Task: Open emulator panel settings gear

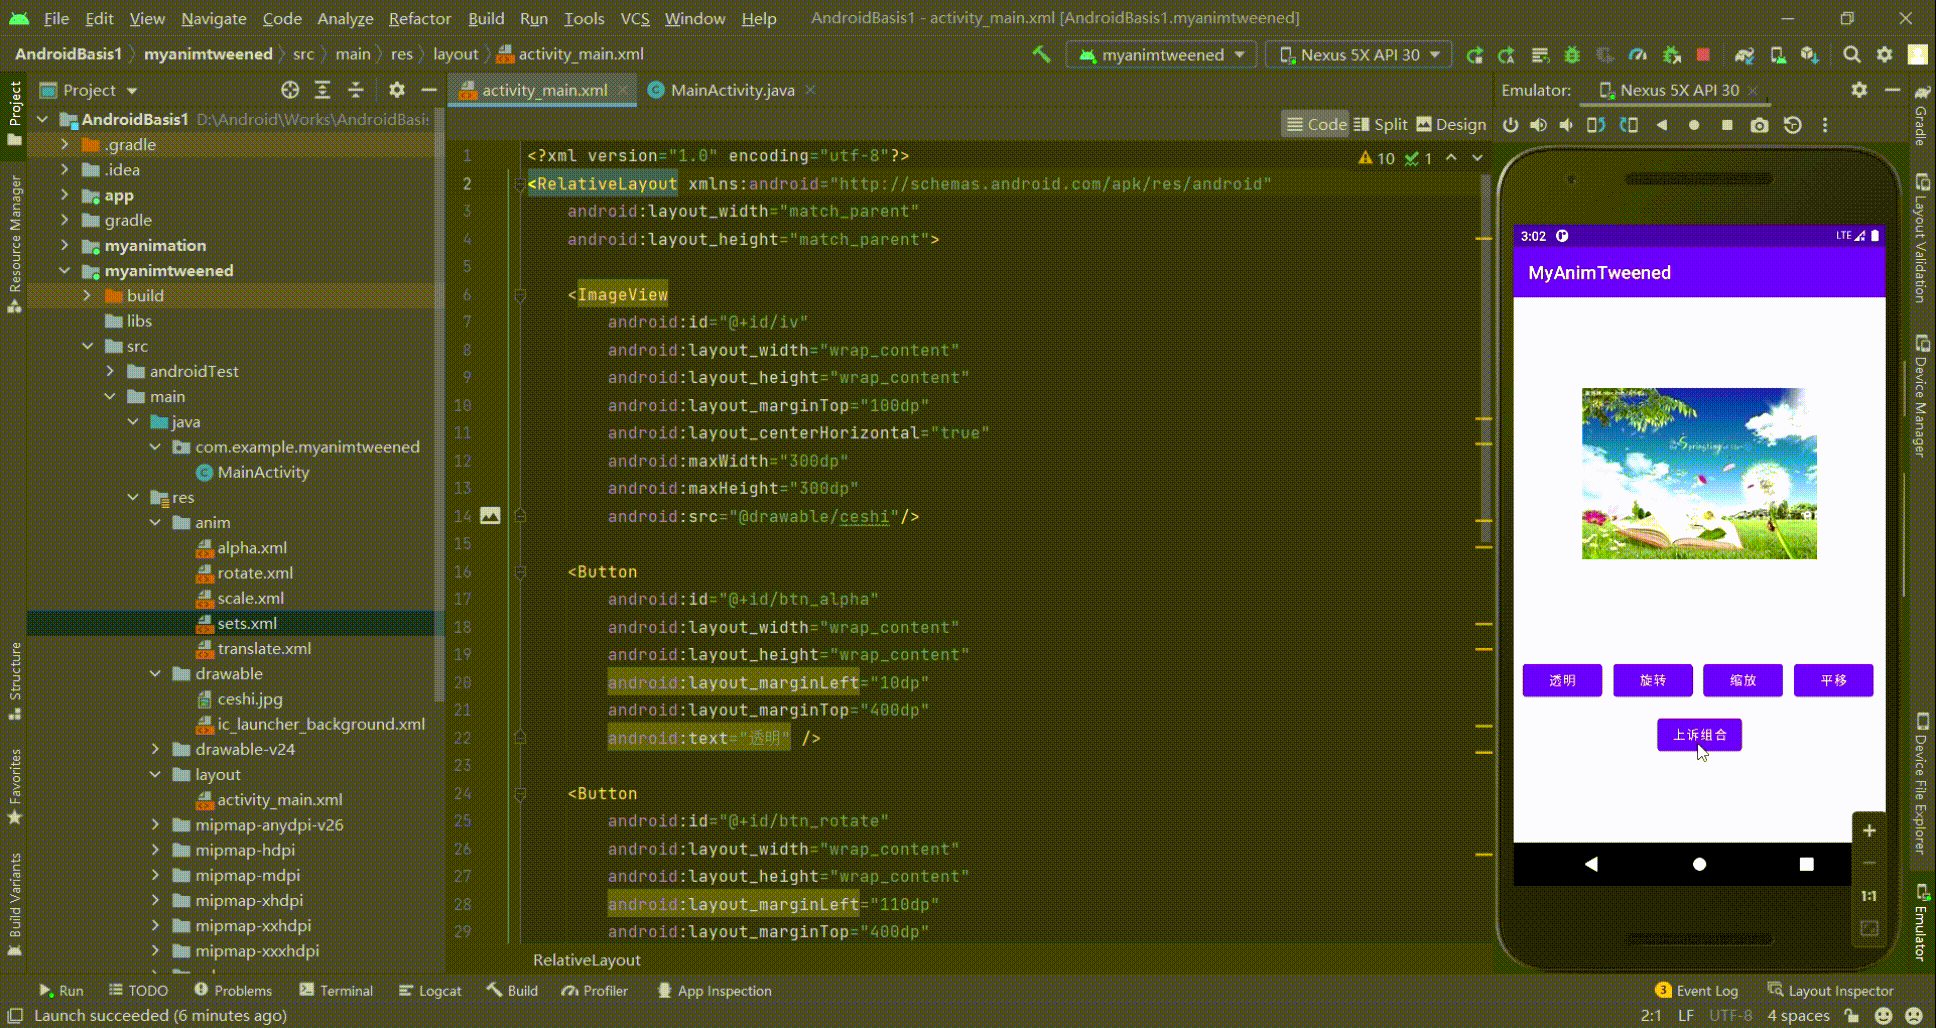Action: click(x=1859, y=90)
